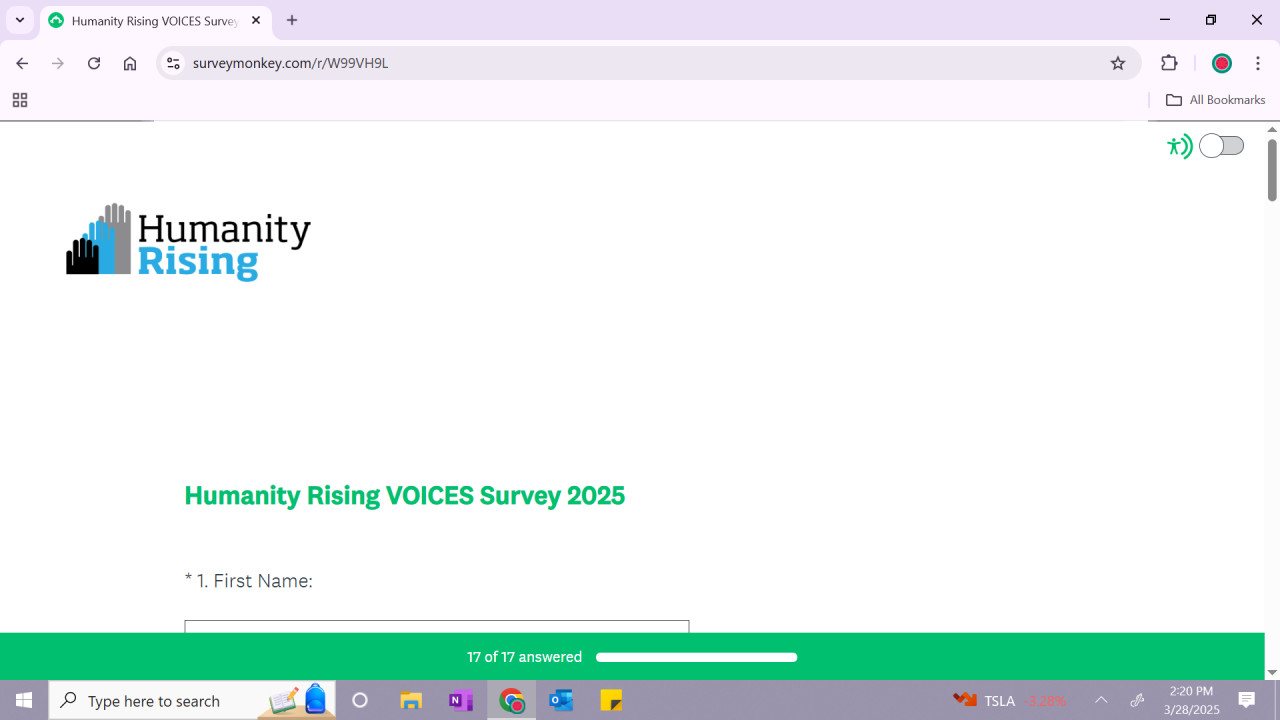Click the '17 of 17 answered' text

524,657
